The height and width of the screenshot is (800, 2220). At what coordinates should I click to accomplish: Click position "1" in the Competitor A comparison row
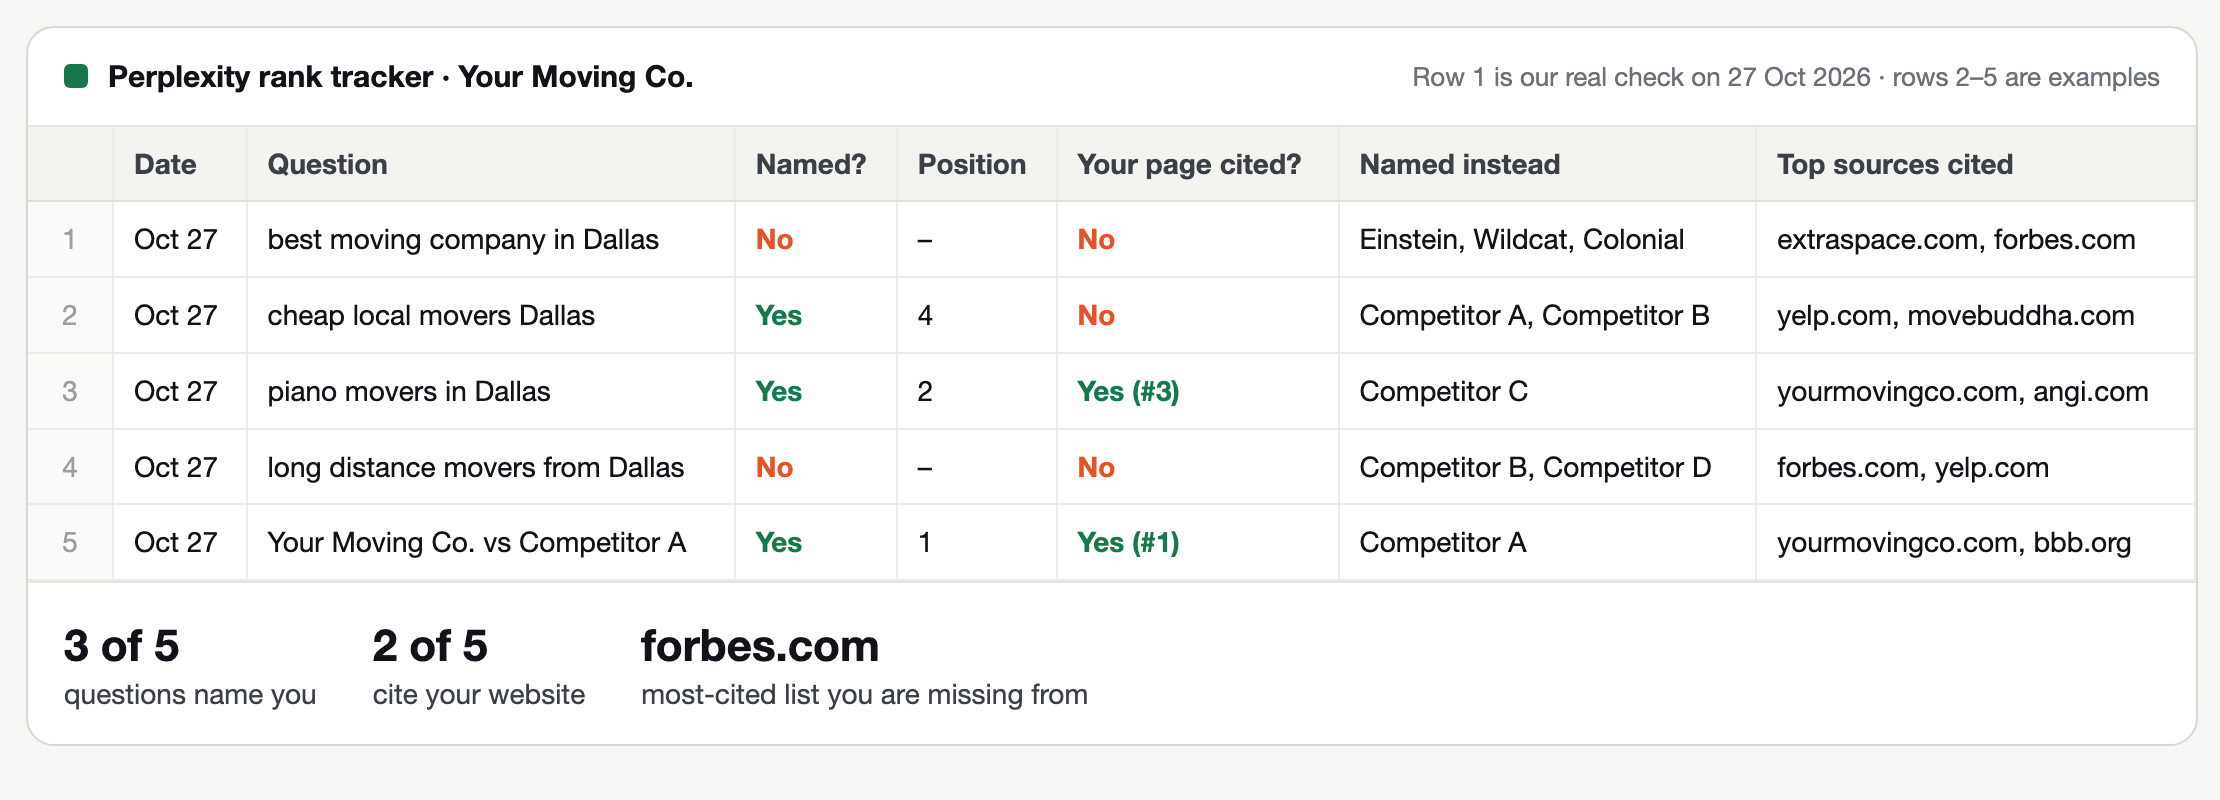925,543
